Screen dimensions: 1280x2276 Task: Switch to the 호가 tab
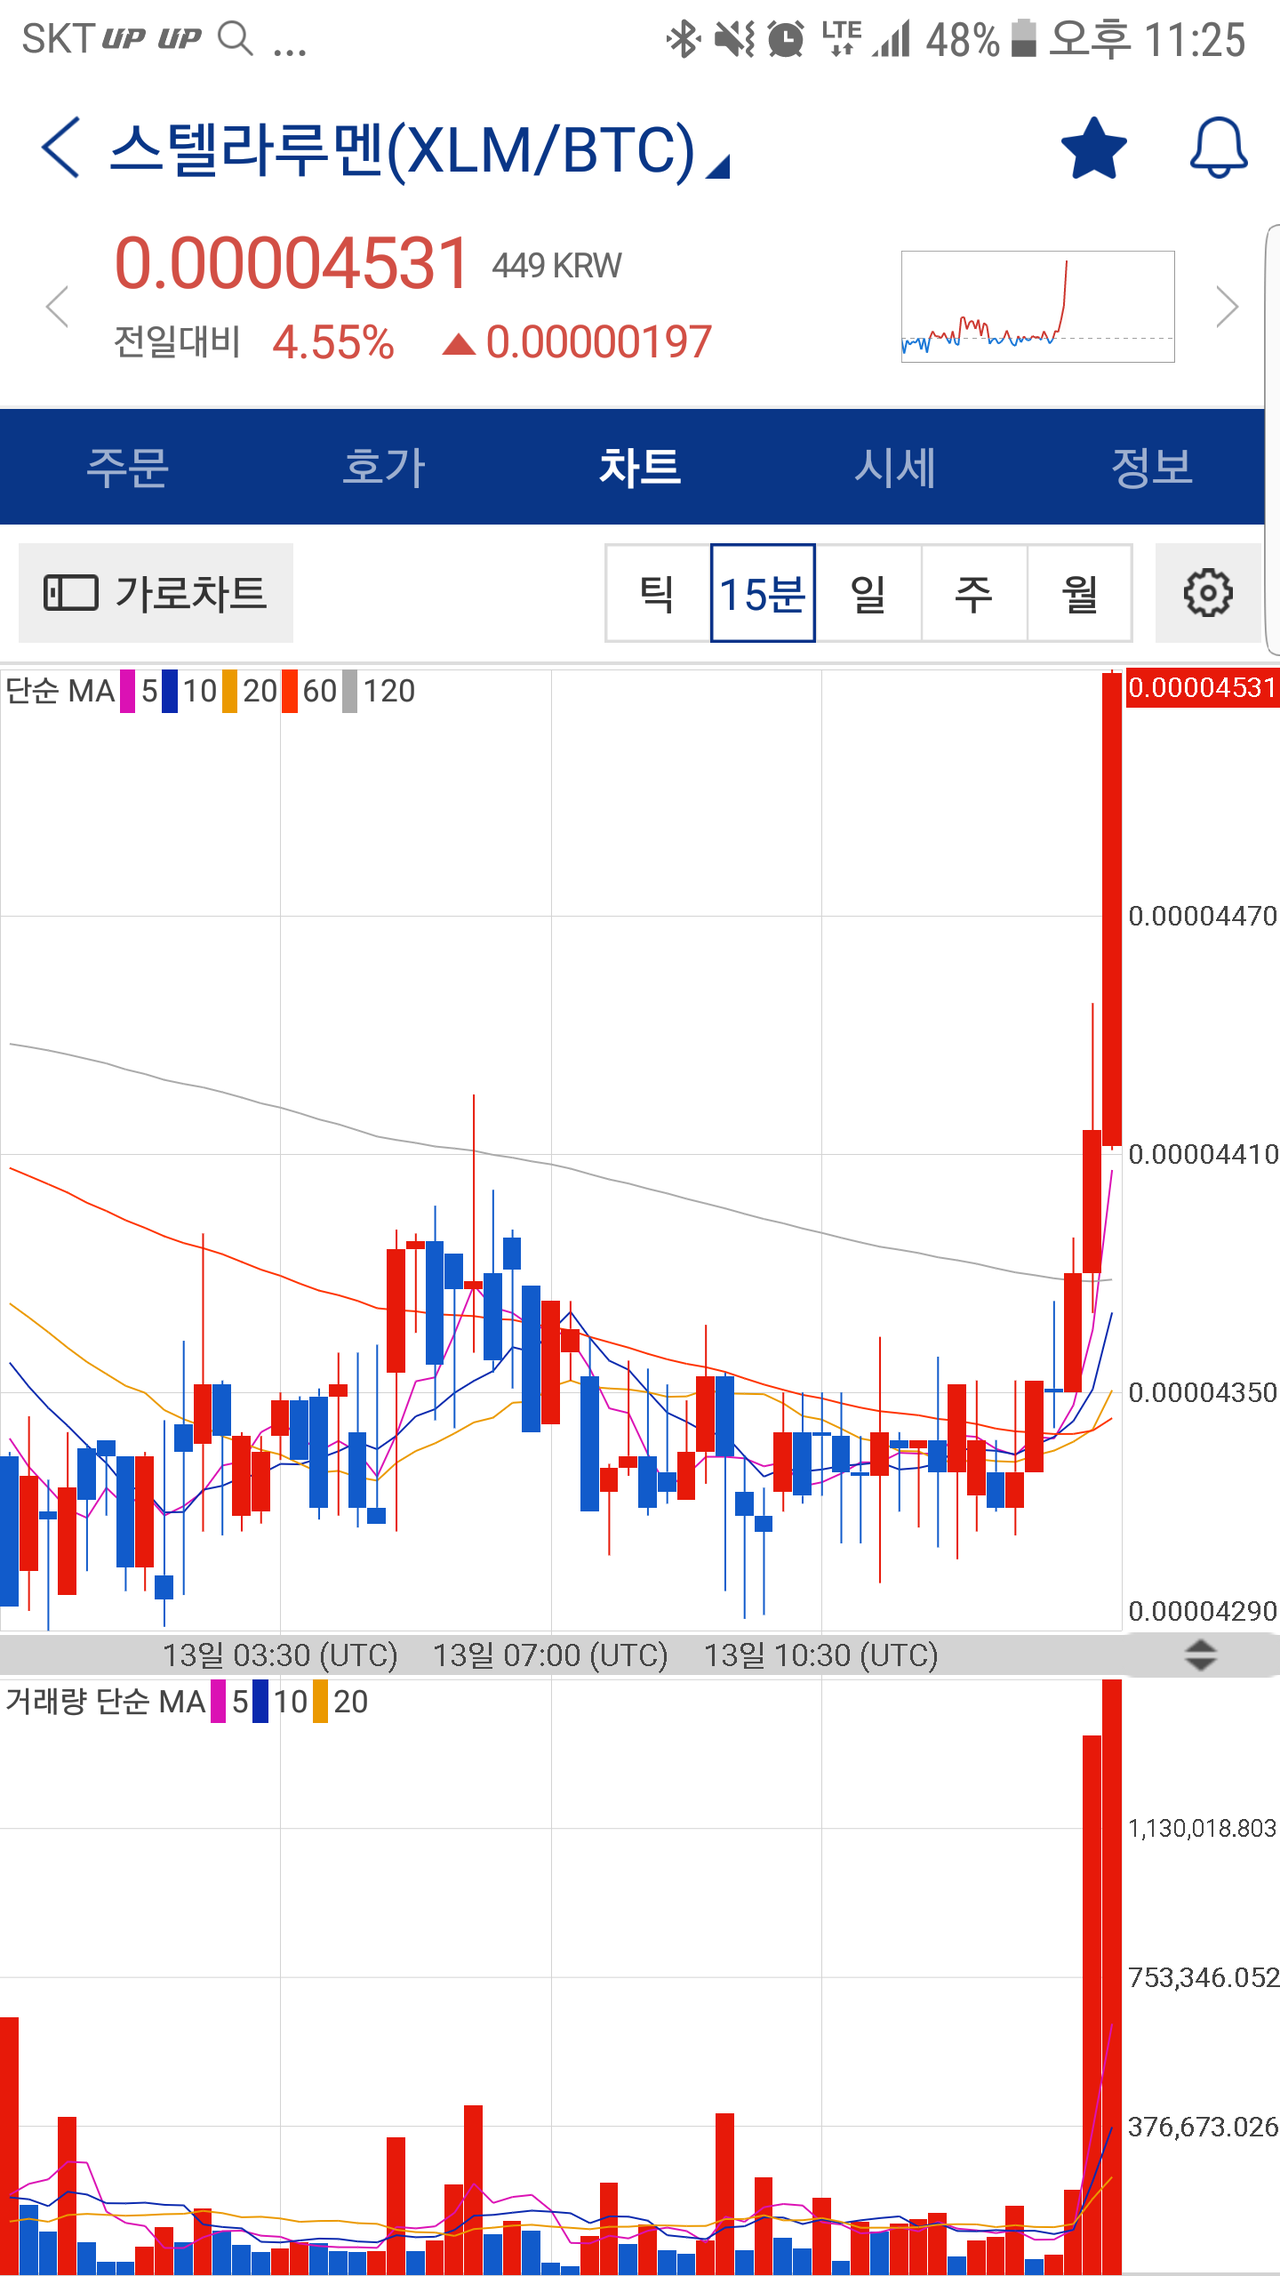pos(384,467)
